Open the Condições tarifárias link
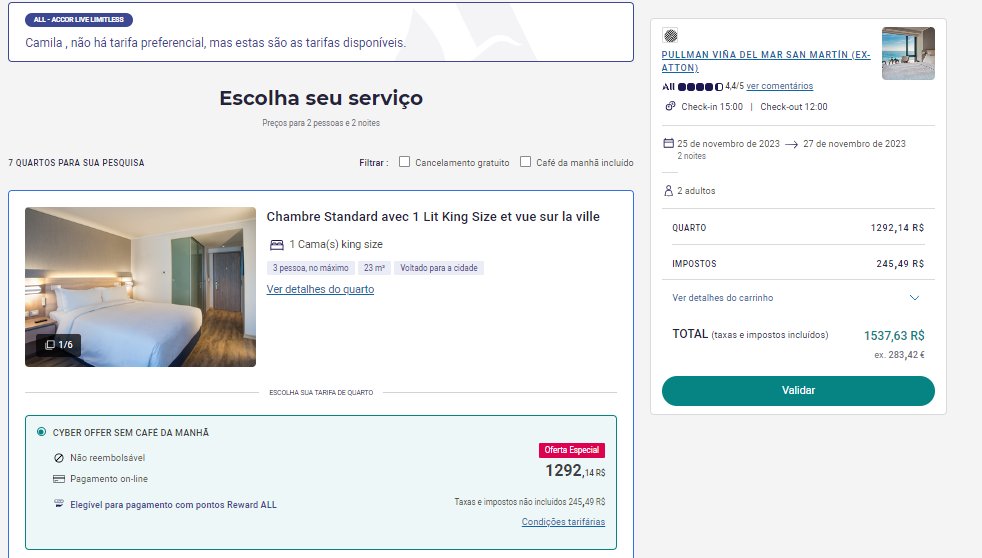The height and width of the screenshot is (558, 982). tap(563, 522)
